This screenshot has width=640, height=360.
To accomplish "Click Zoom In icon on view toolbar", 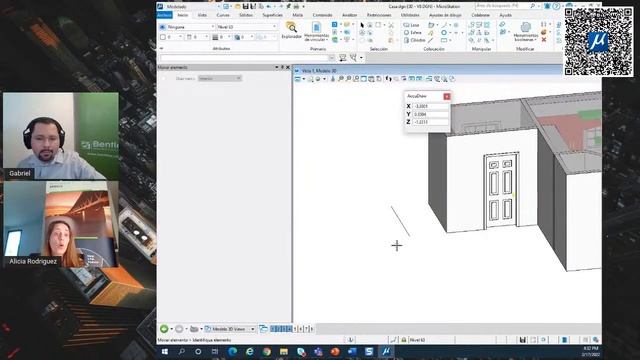I will (x=341, y=79).
